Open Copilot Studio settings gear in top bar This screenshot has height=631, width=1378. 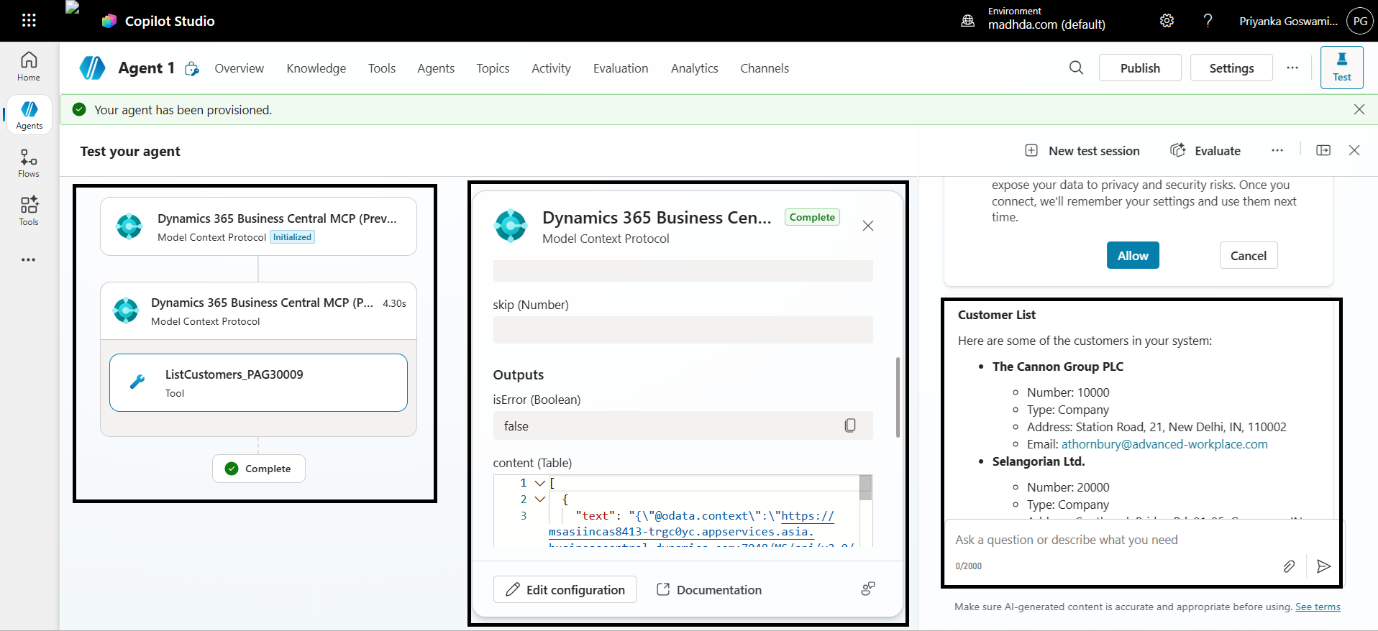click(x=1166, y=20)
